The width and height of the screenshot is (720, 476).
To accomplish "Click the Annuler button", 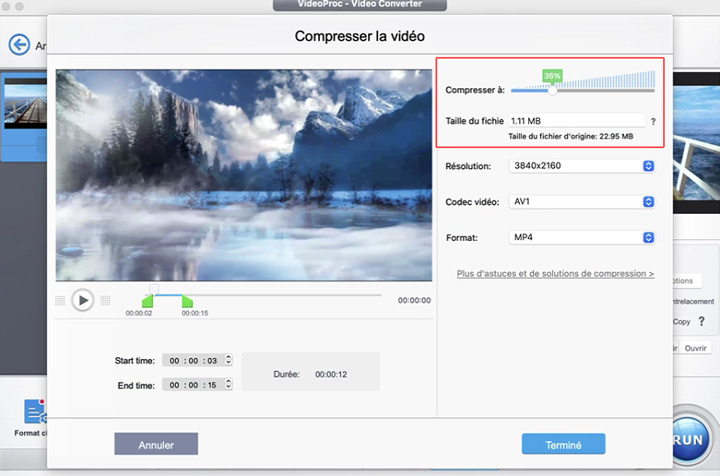I will [x=156, y=444].
